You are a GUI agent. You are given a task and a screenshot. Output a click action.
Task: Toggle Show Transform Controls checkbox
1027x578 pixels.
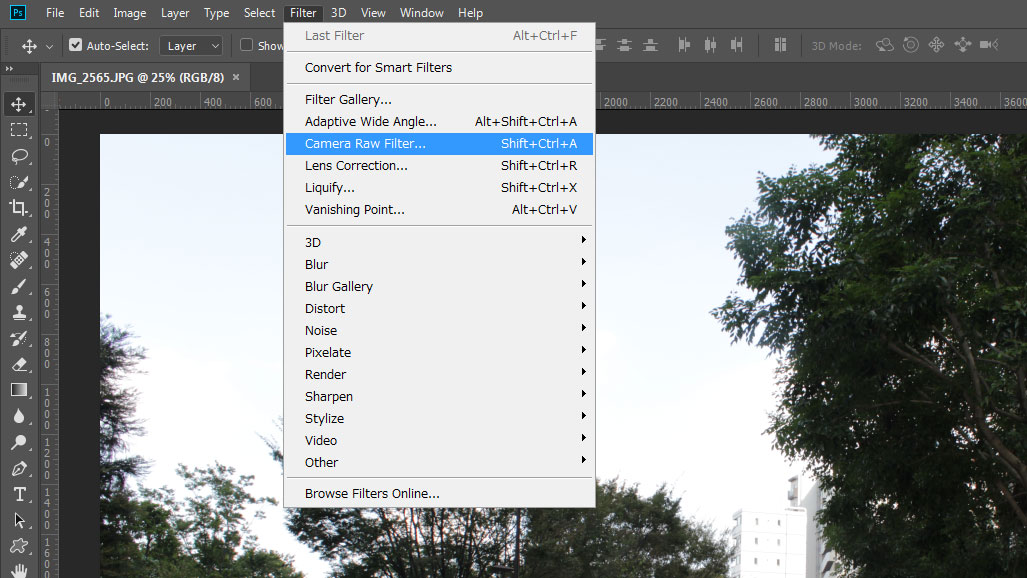(x=246, y=45)
